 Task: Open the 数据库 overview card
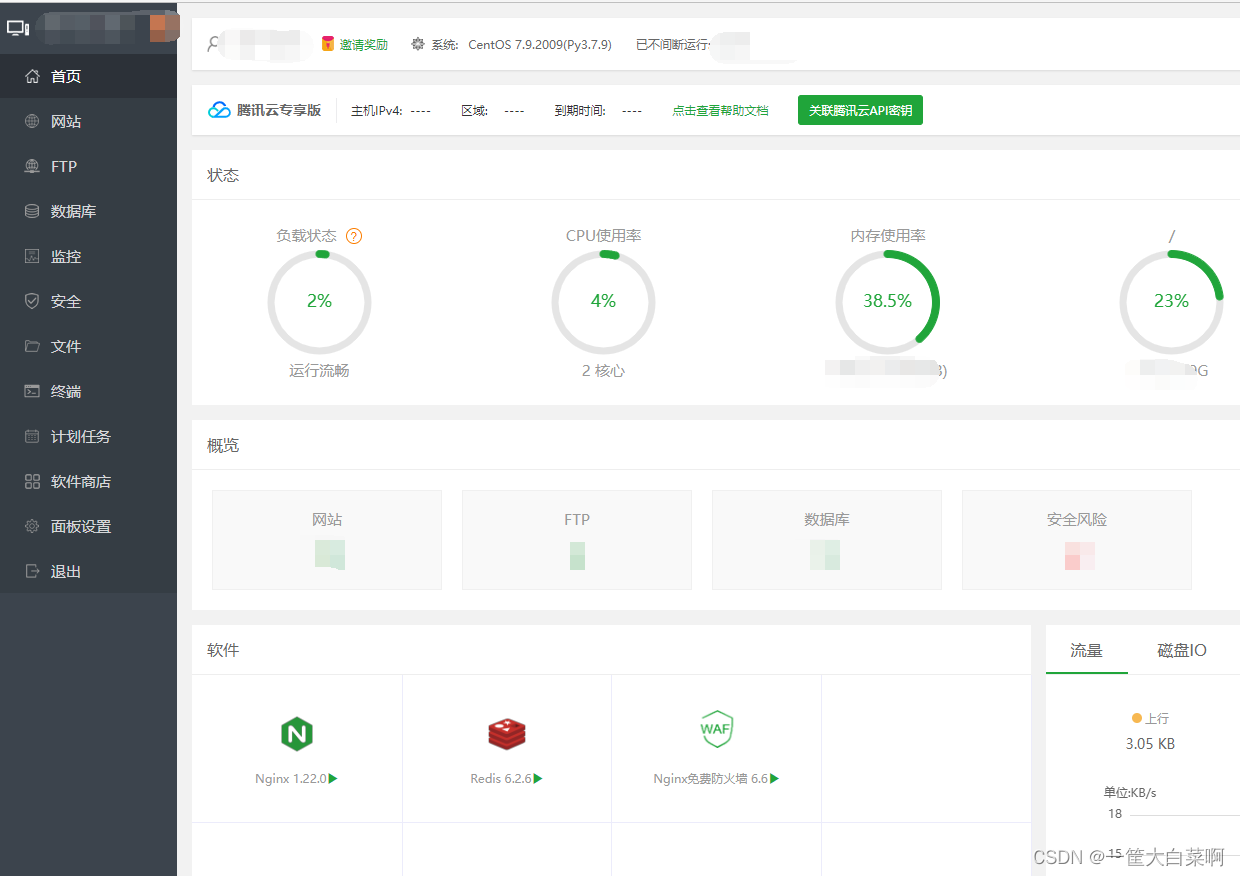coord(827,540)
